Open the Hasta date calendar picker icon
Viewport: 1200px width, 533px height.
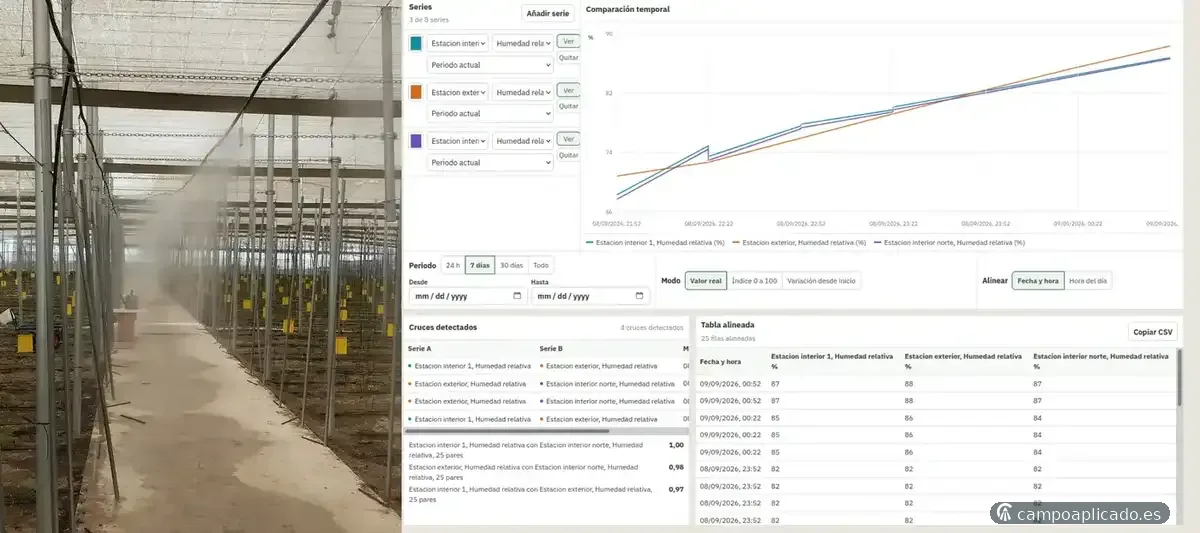click(639, 296)
